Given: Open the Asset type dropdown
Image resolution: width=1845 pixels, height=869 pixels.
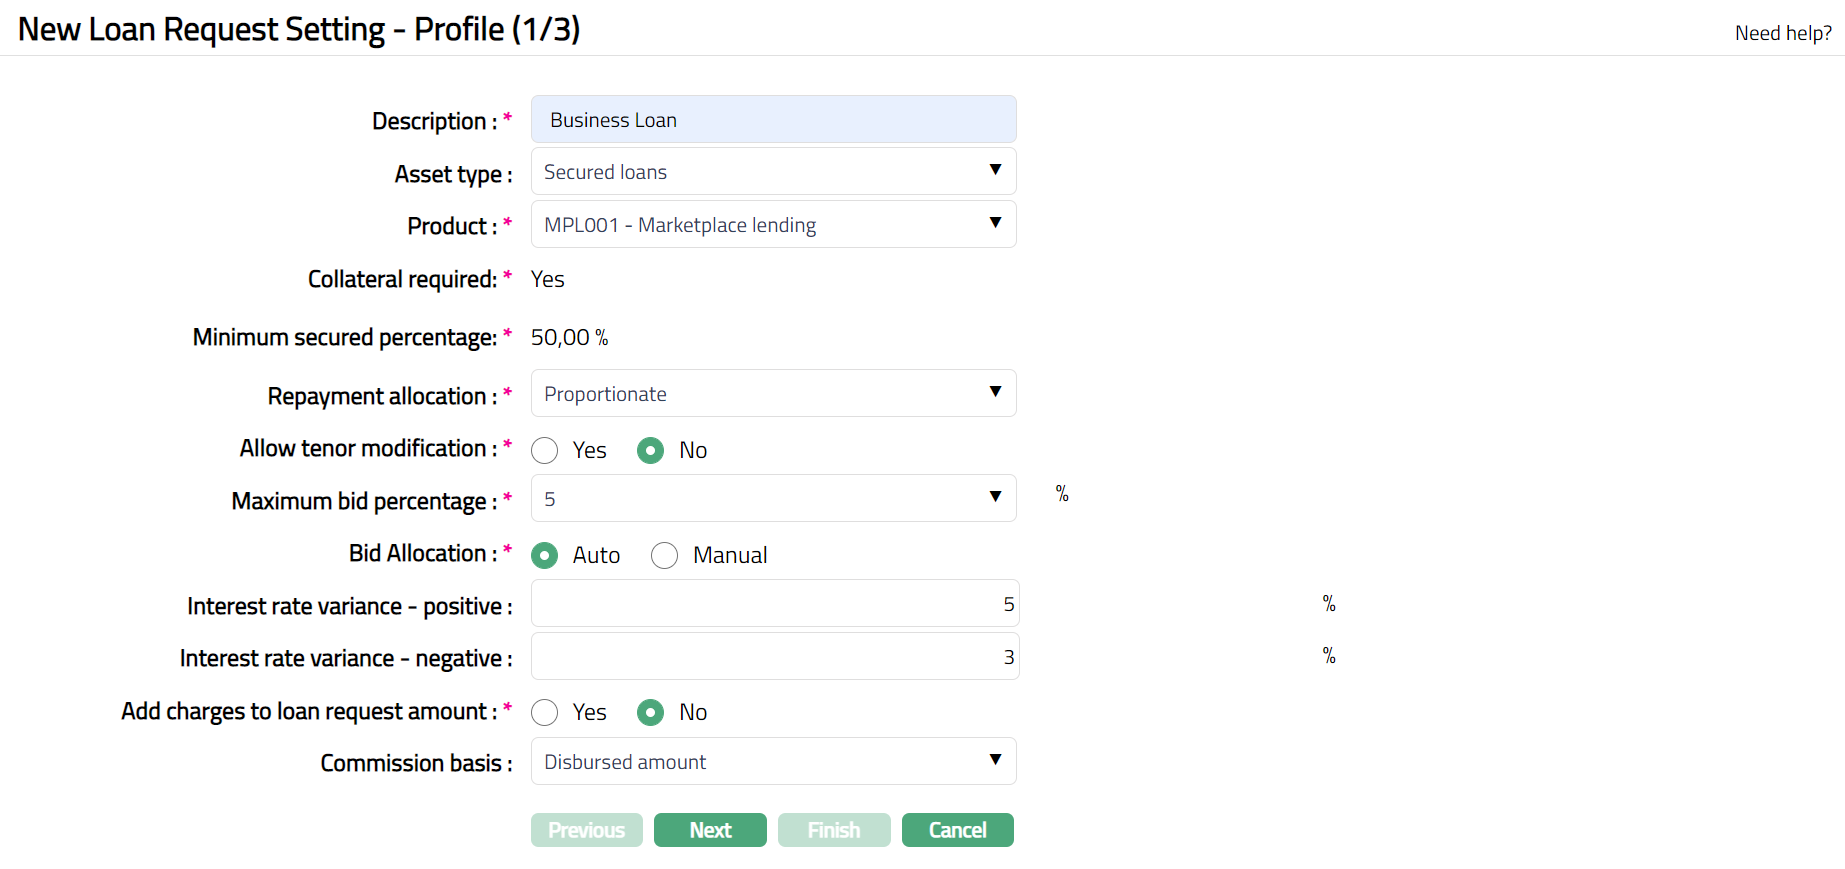Looking at the screenshot, I should pyautogui.click(x=772, y=172).
